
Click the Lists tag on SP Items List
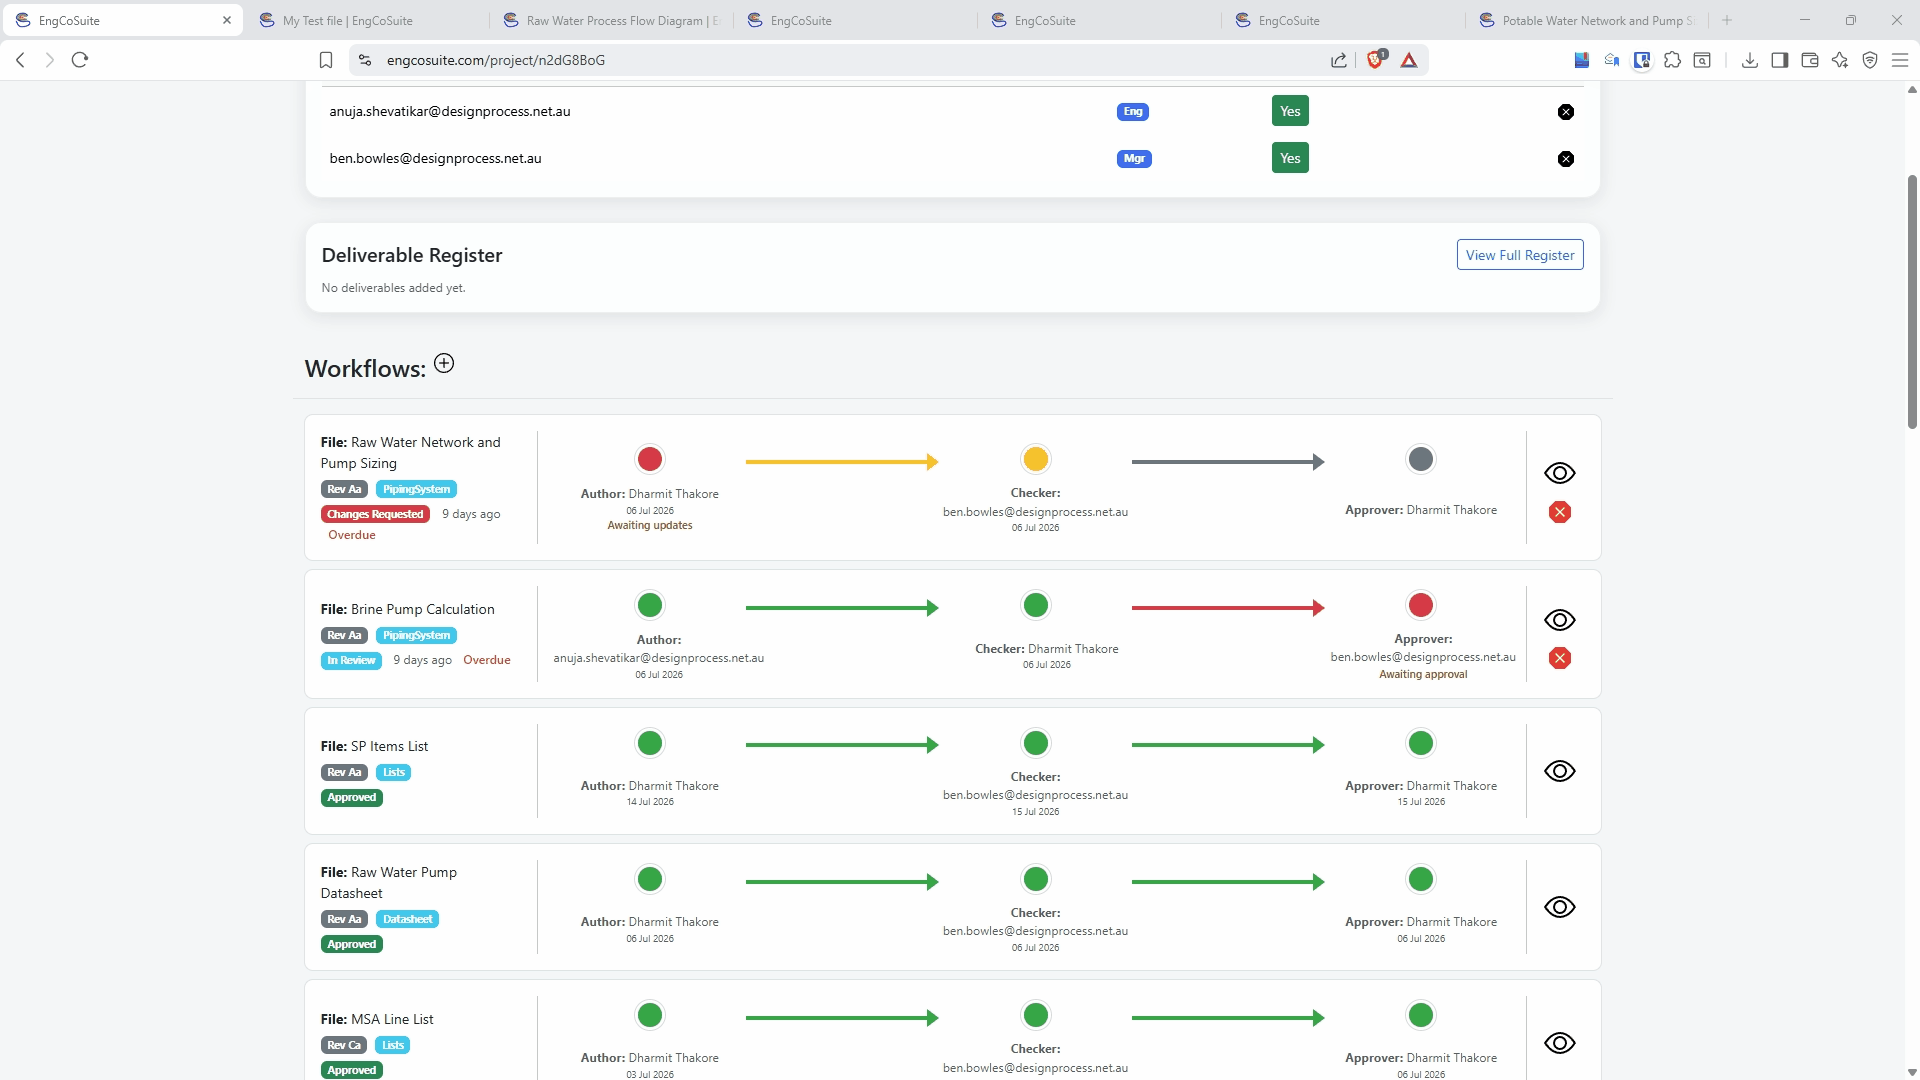click(393, 772)
